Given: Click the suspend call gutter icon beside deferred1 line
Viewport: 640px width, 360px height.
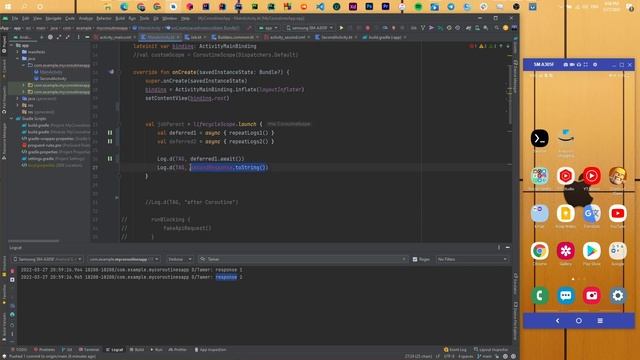Looking at the screenshot, I should pos(110,133).
